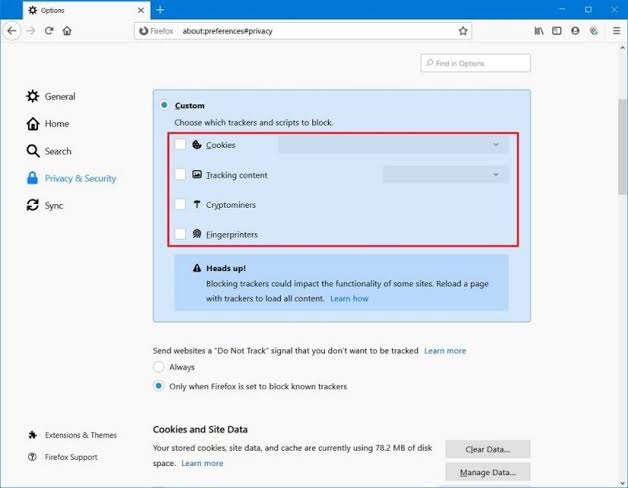Enable the Cookies checkbox
Viewport: 628px width, 488px height.
tap(180, 144)
